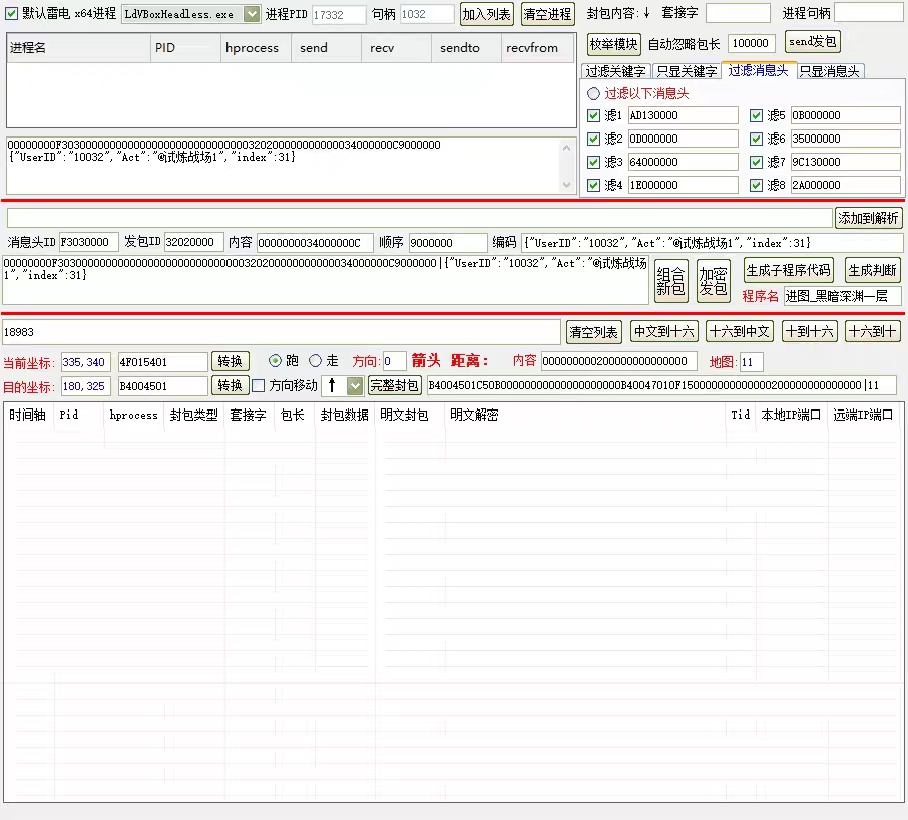Screen dimensions: 908x820
Task: Click 转换 beside the 当前坐标 row
Action: [230, 361]
